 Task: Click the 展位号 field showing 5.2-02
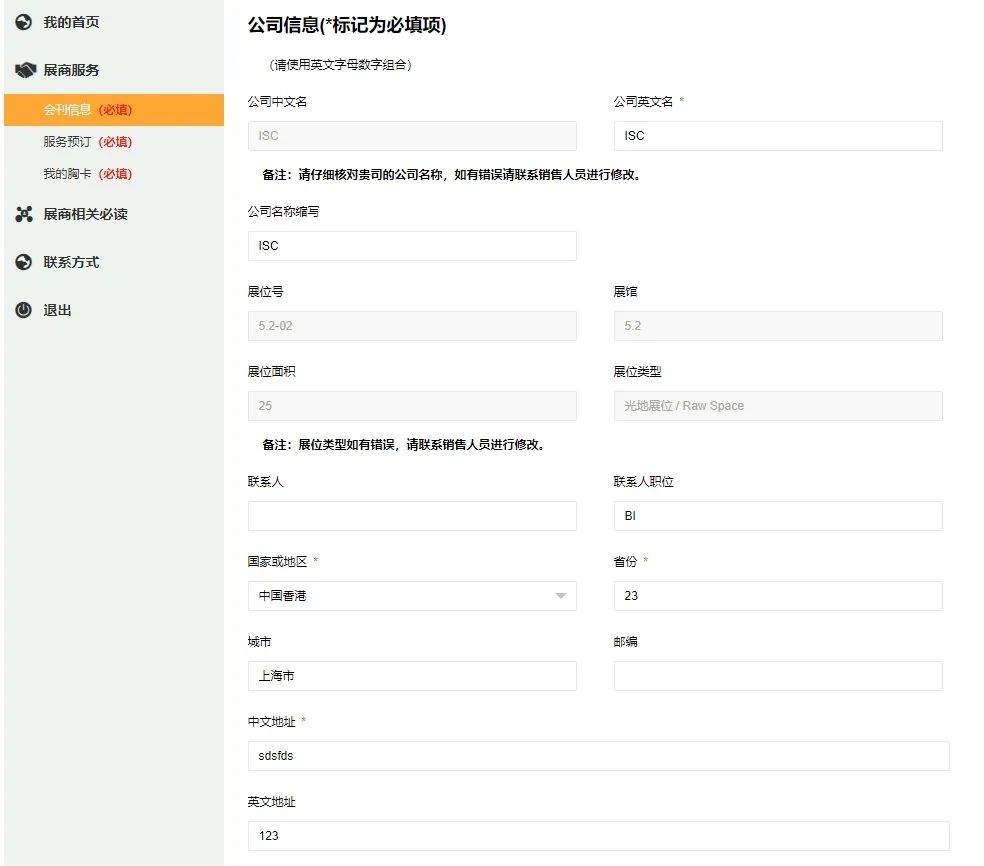coord(412,326)
